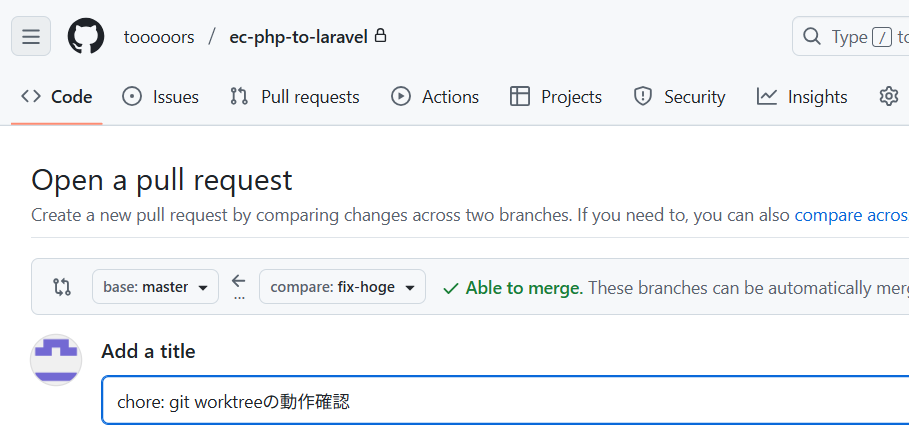Open the tooooors owner link
The image size is (909, 441).
point(159,37)
